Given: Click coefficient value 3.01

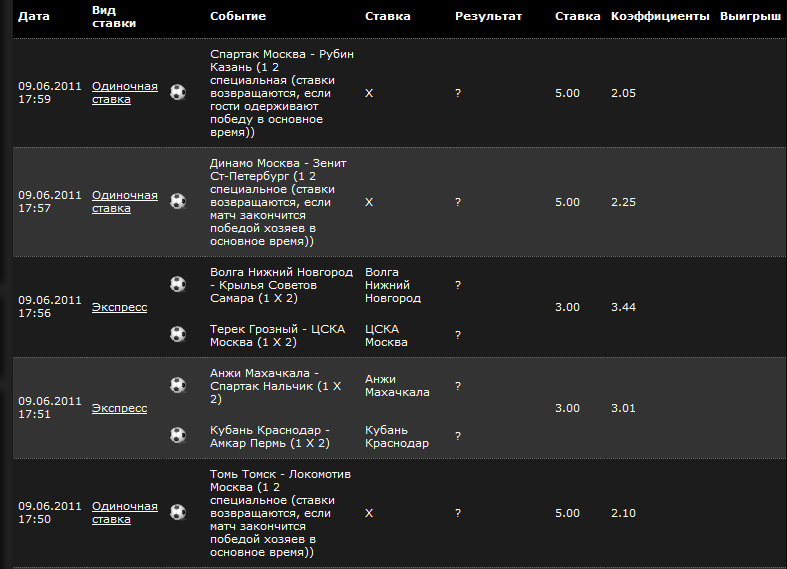Looking at the screenshot, I should (623, 408).
